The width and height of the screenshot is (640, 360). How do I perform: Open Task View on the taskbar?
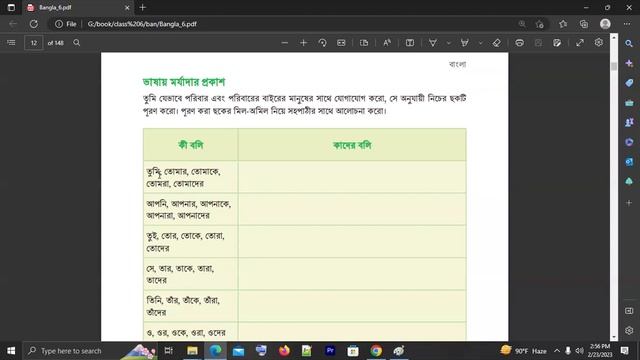[168, 351]
